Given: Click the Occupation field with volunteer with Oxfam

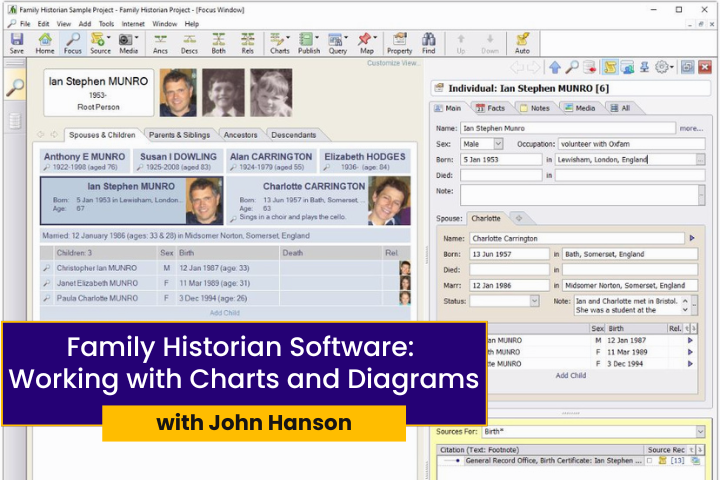Looking at the screenshot, I should (x=631, y=144).
